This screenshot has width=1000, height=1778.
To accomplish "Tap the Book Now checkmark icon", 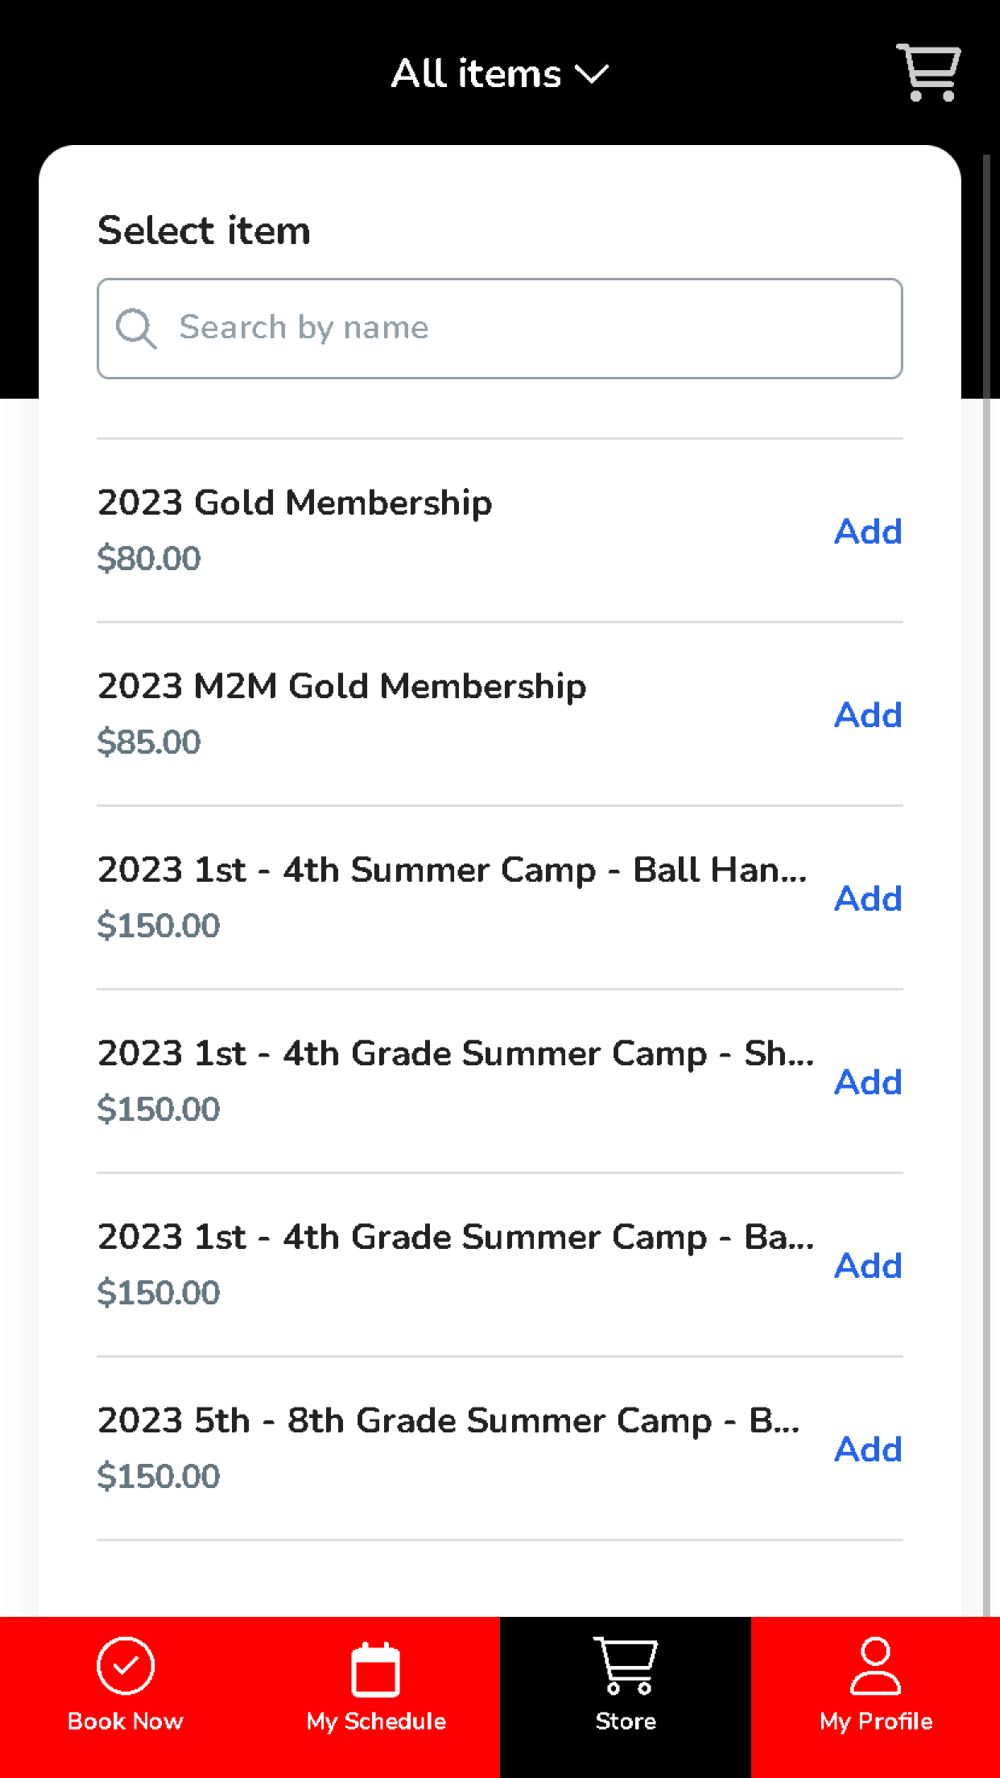I will pos(125,1666).
